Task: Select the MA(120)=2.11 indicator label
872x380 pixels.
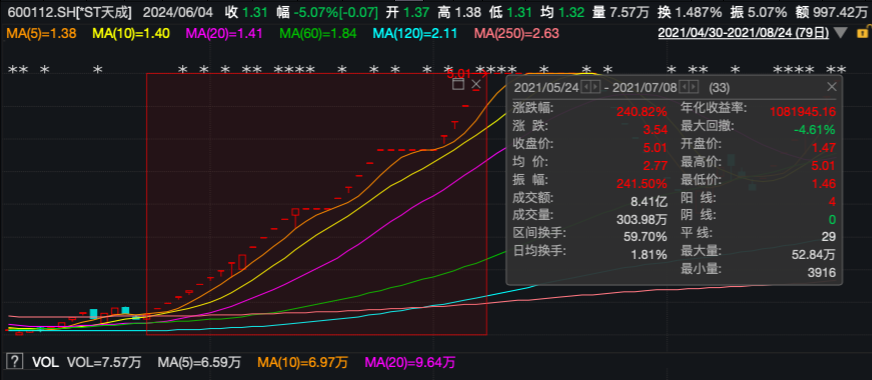Action: coord(414,33)
